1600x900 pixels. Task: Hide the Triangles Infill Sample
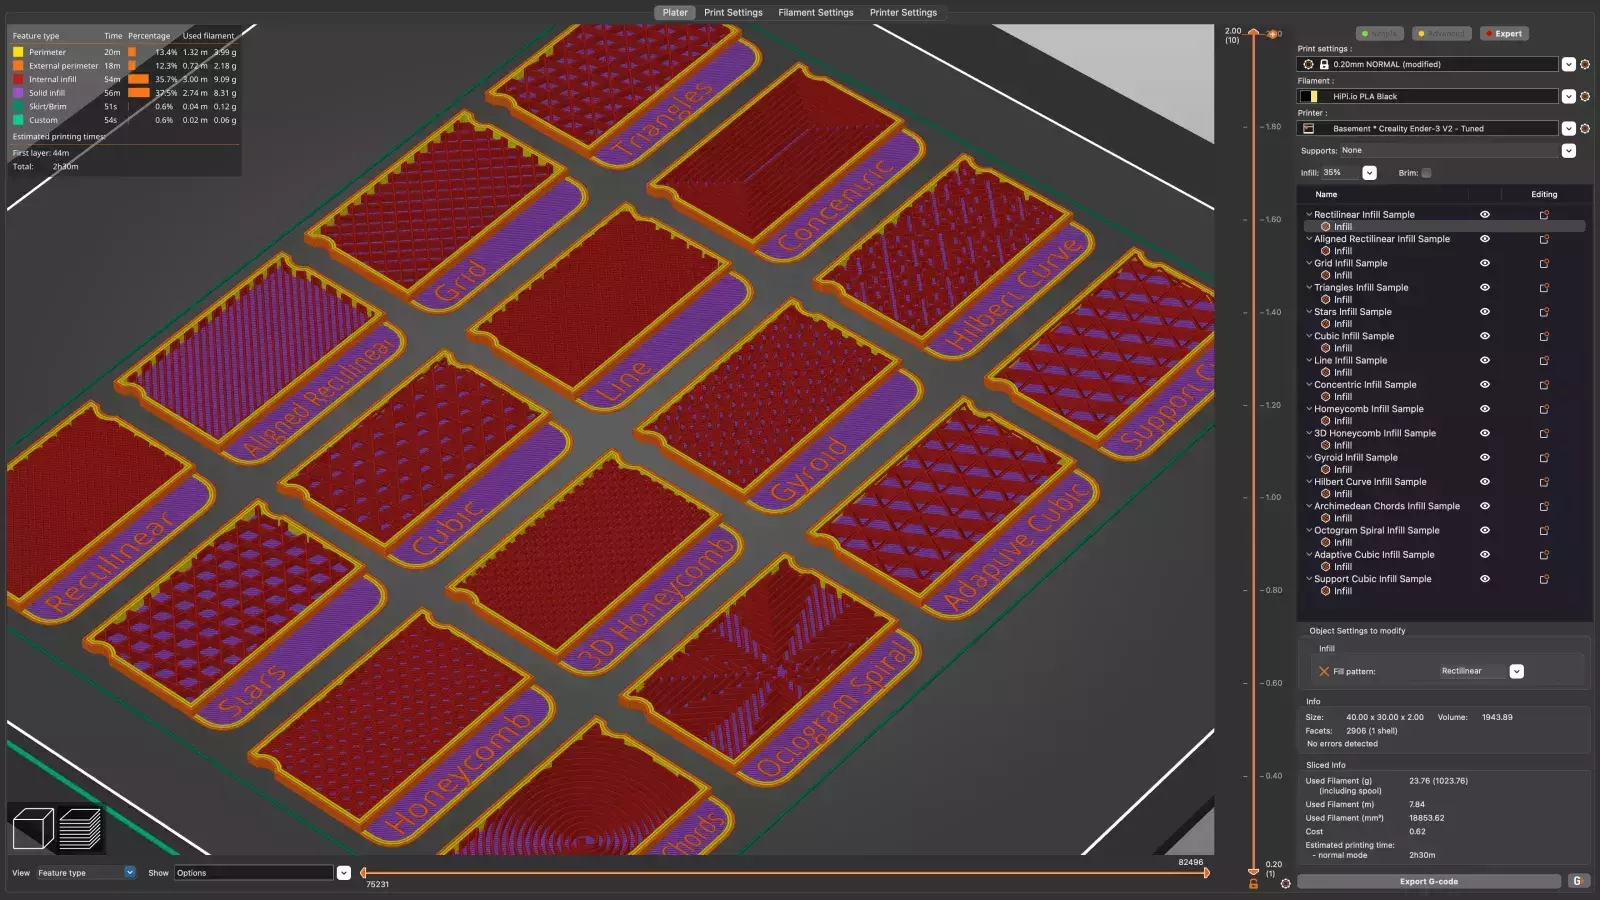(x=1485, y=287)
